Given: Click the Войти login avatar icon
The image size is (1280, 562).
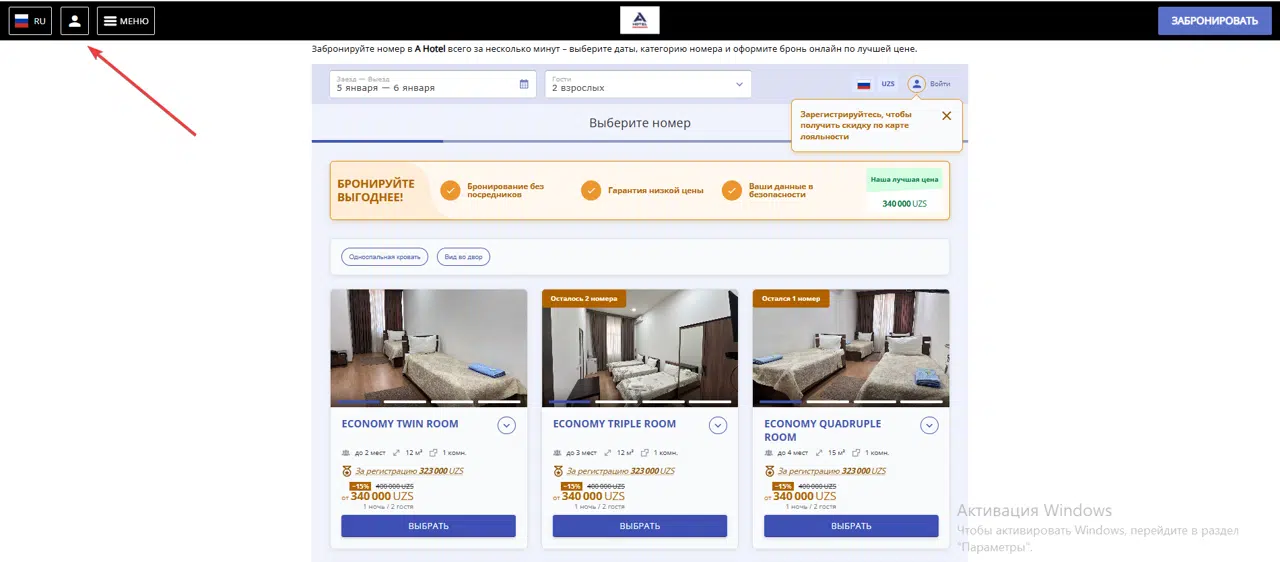Looking at the screenshot, I should point(916,84).
